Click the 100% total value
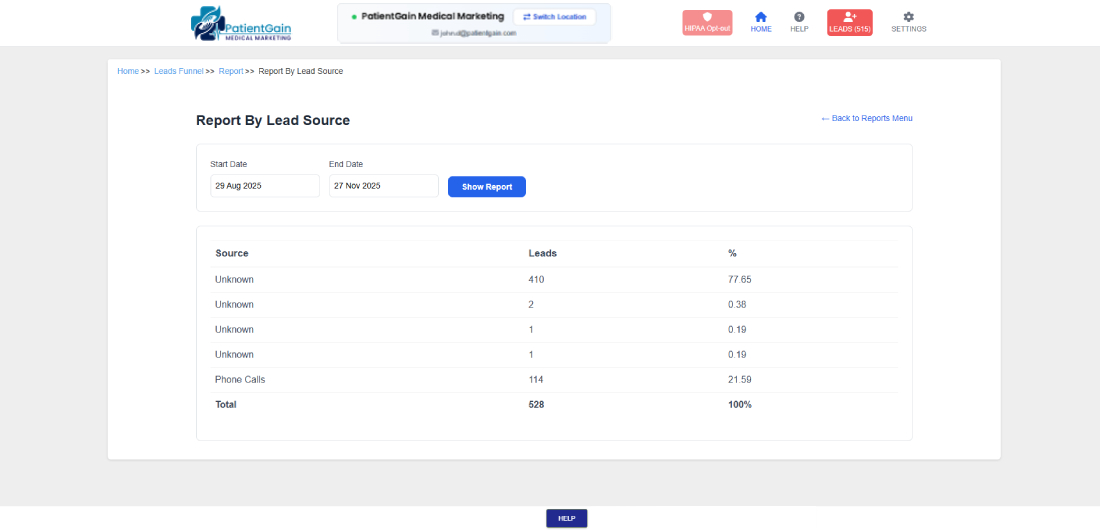Screen dimensions: 1100x530 coord(740,405)
